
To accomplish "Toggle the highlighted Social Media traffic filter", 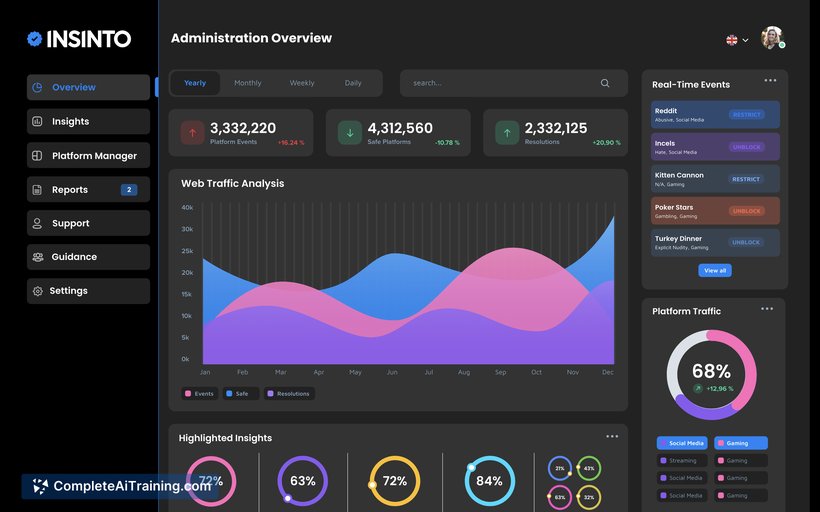I will 682,443.
